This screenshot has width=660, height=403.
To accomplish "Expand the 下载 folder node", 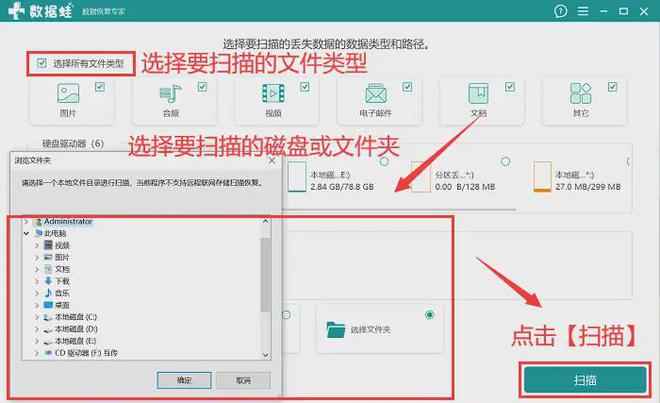I will click(37, 281).
